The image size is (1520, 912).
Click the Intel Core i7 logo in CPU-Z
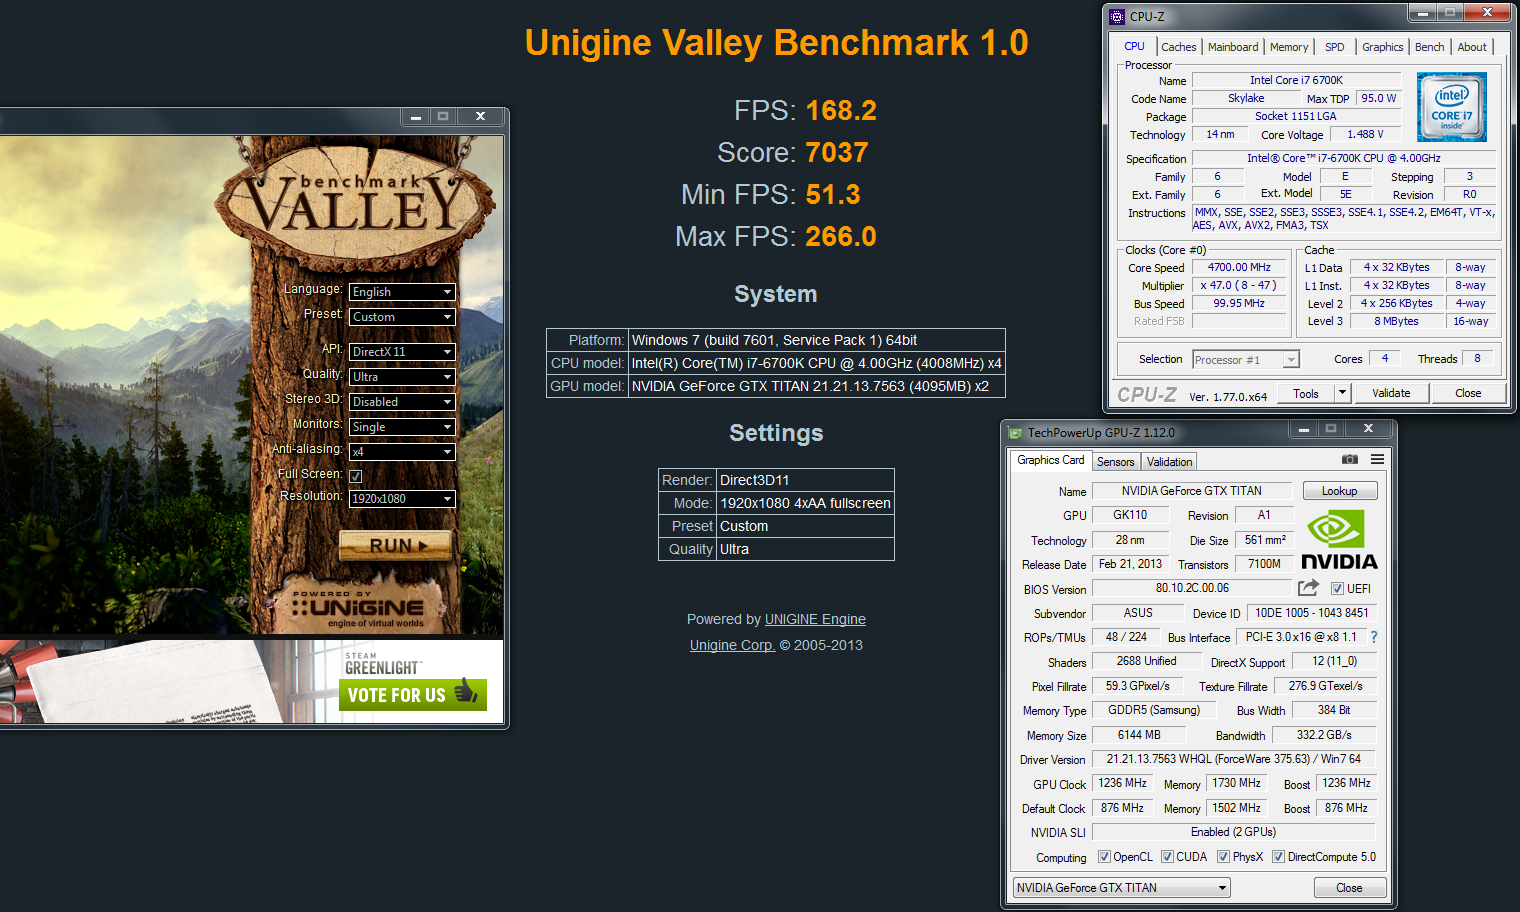tap(1452, 106)
